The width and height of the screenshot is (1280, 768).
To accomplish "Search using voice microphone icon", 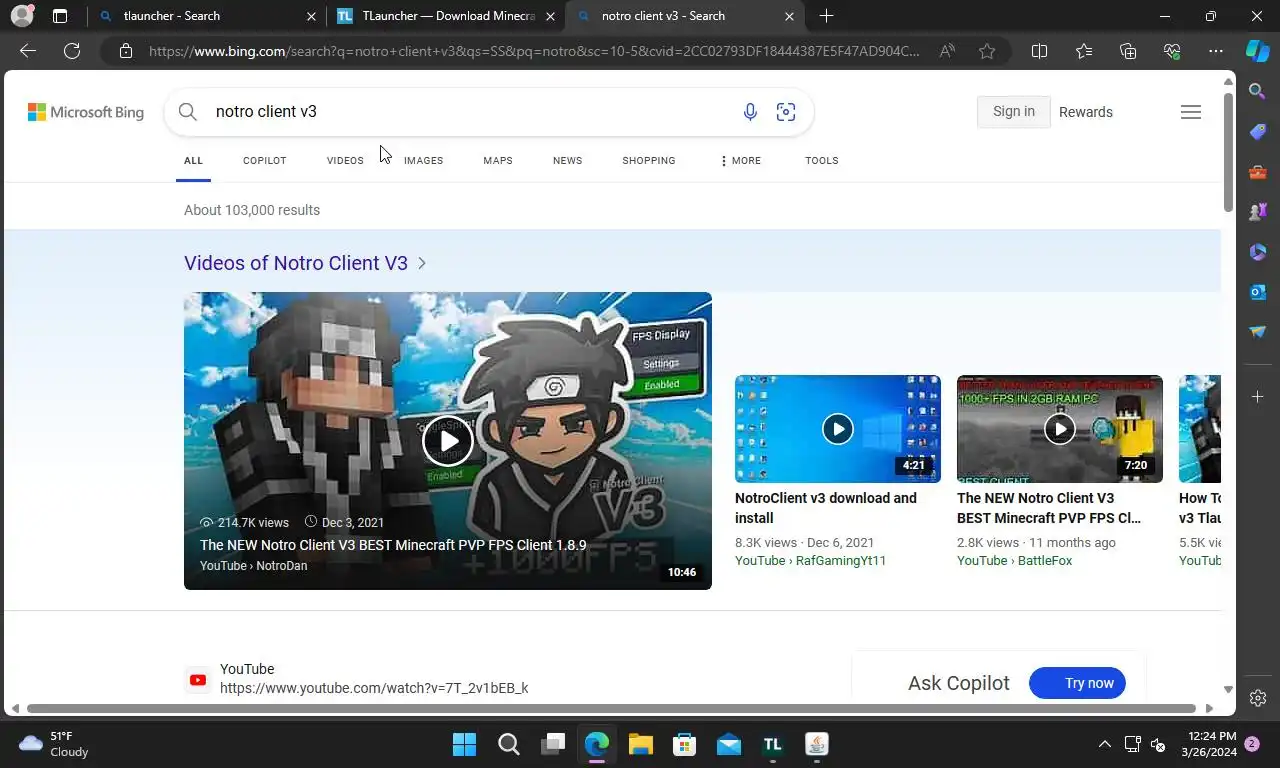I will (750, 112).
